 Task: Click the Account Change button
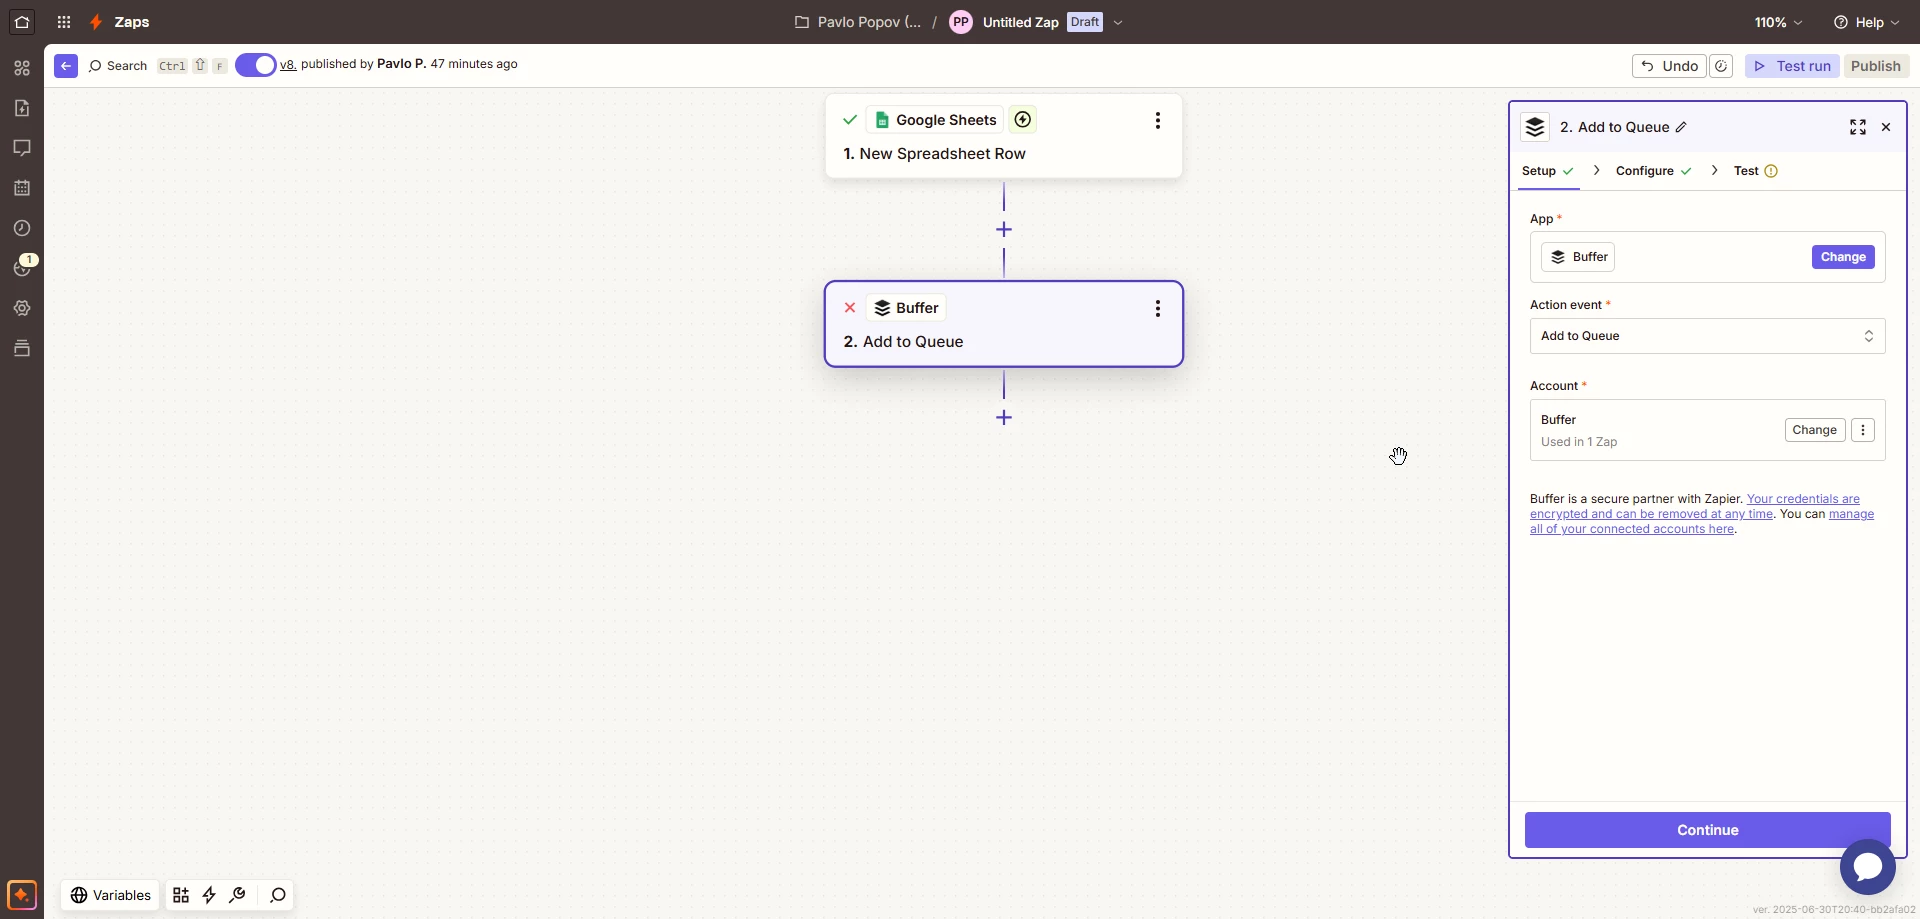coord(1815,430)
